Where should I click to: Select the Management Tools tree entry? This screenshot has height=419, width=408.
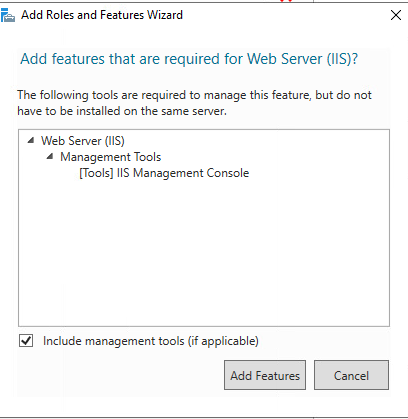point(110,157)
